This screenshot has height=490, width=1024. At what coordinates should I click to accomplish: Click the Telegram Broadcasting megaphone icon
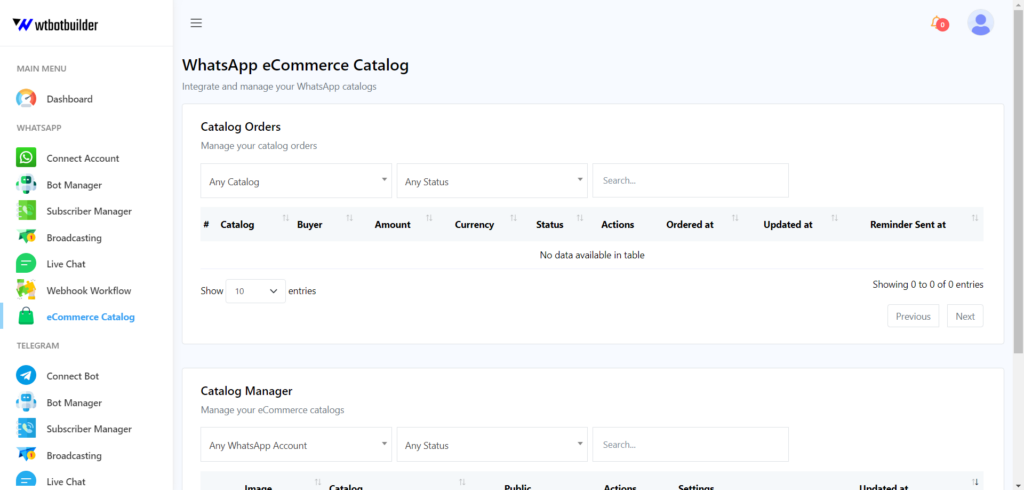click(x=26, y=455)
